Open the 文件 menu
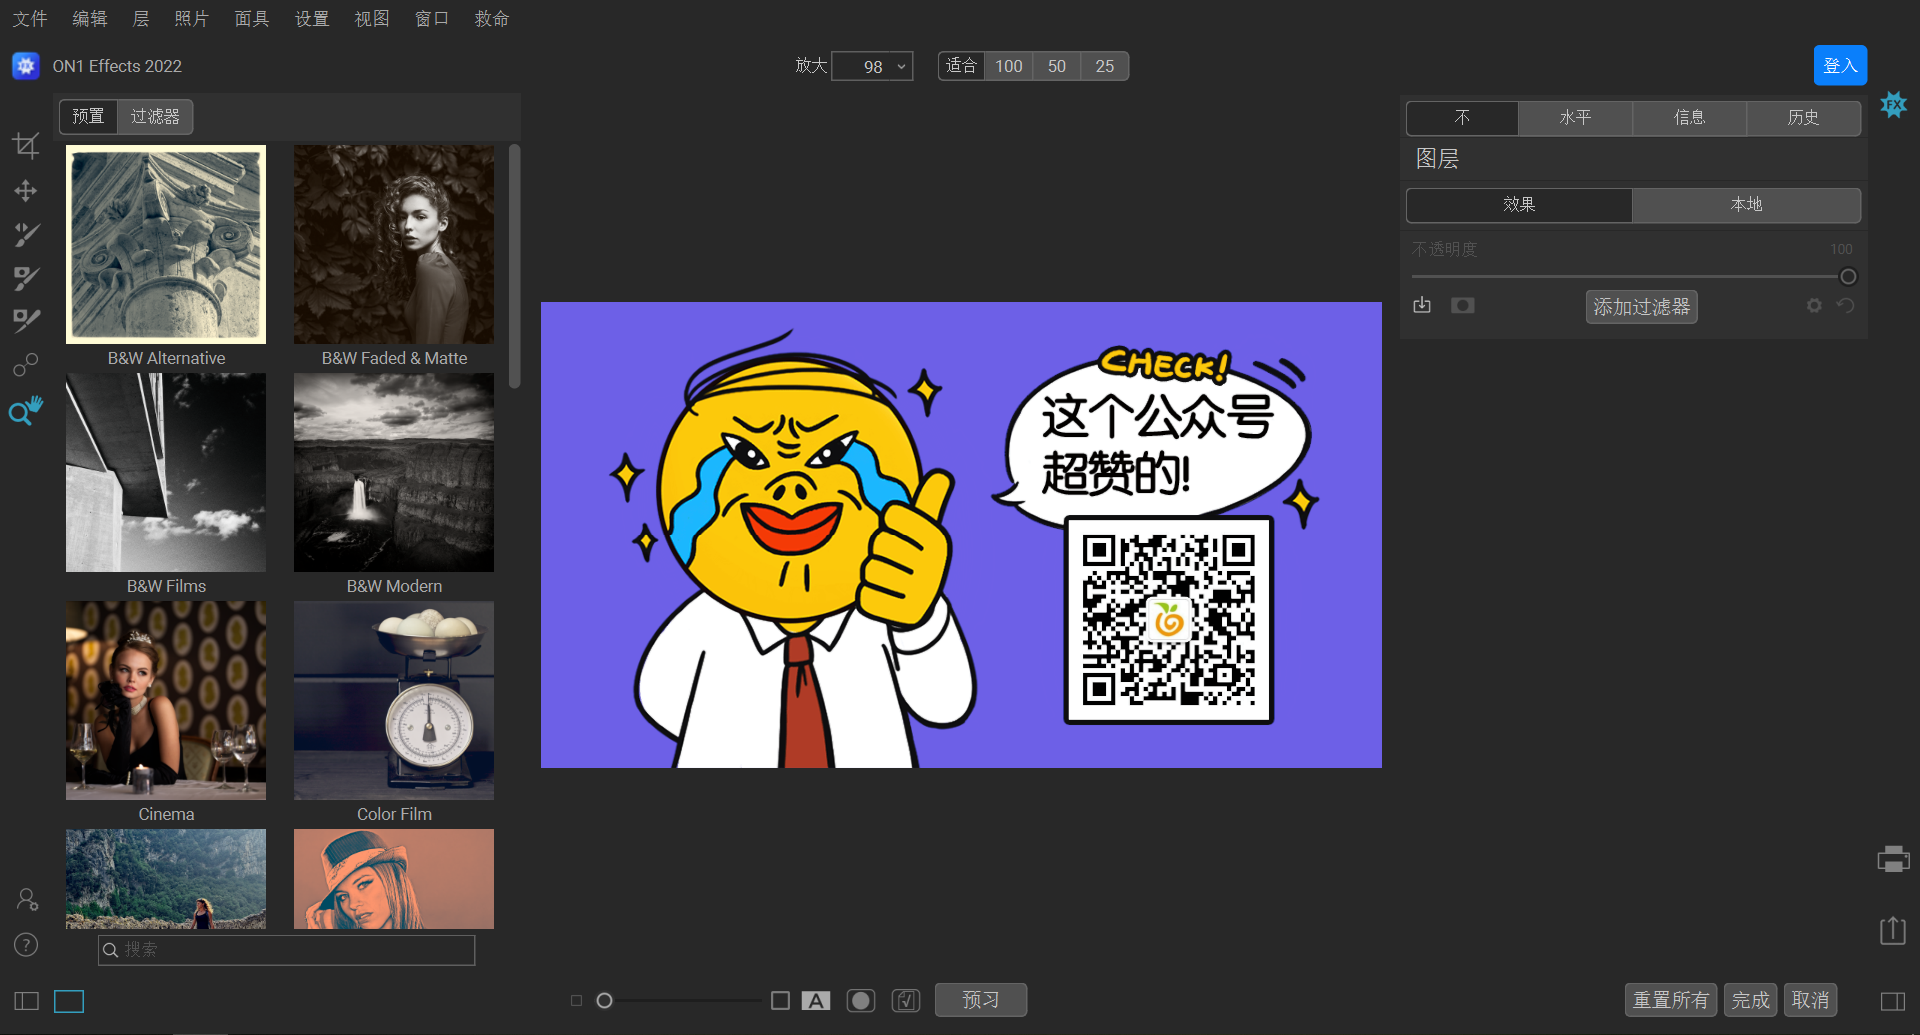This screenshot has width=1920, height=1035. pos(30,19)
